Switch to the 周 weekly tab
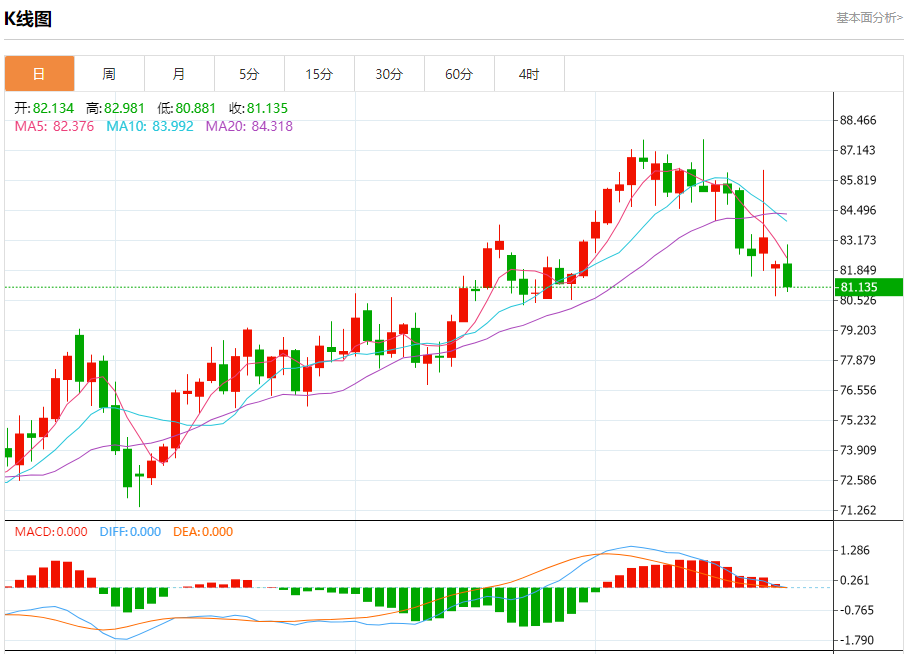Viewport: 914px width, 654px height. (110, 74)
